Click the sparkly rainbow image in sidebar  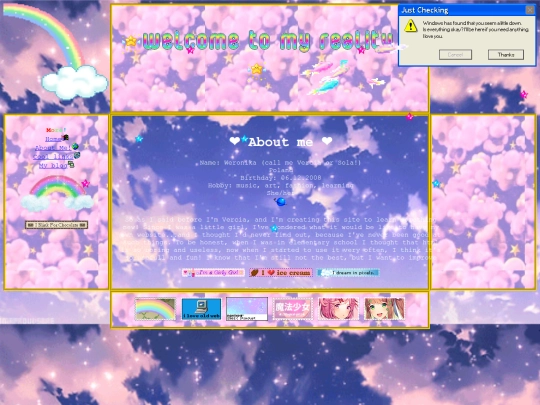tap(57, 193)
